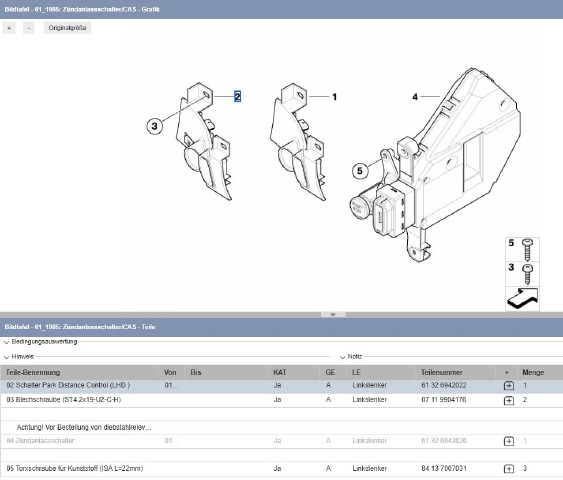
Task: Click Teile panel title bar
Action: pyautogui.click(x=282, y=327)
